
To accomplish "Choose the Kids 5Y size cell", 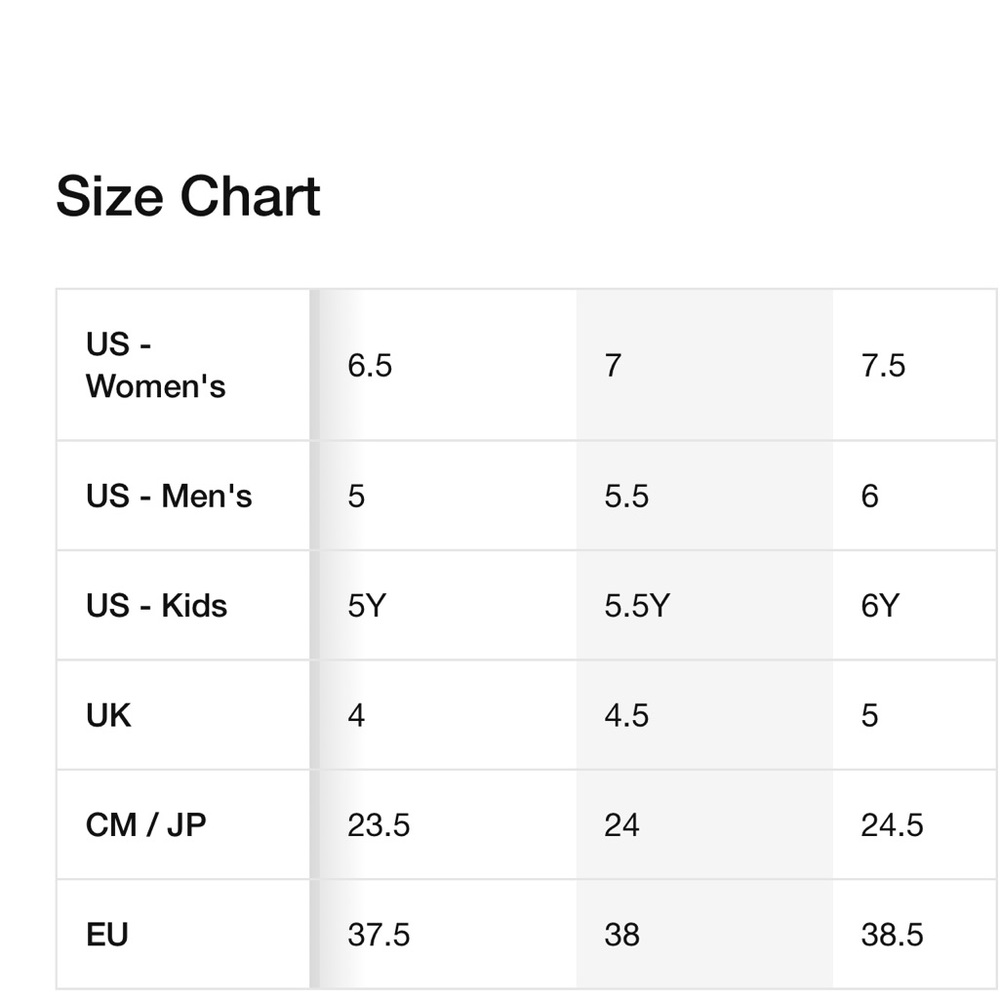I will coord(448,605).
